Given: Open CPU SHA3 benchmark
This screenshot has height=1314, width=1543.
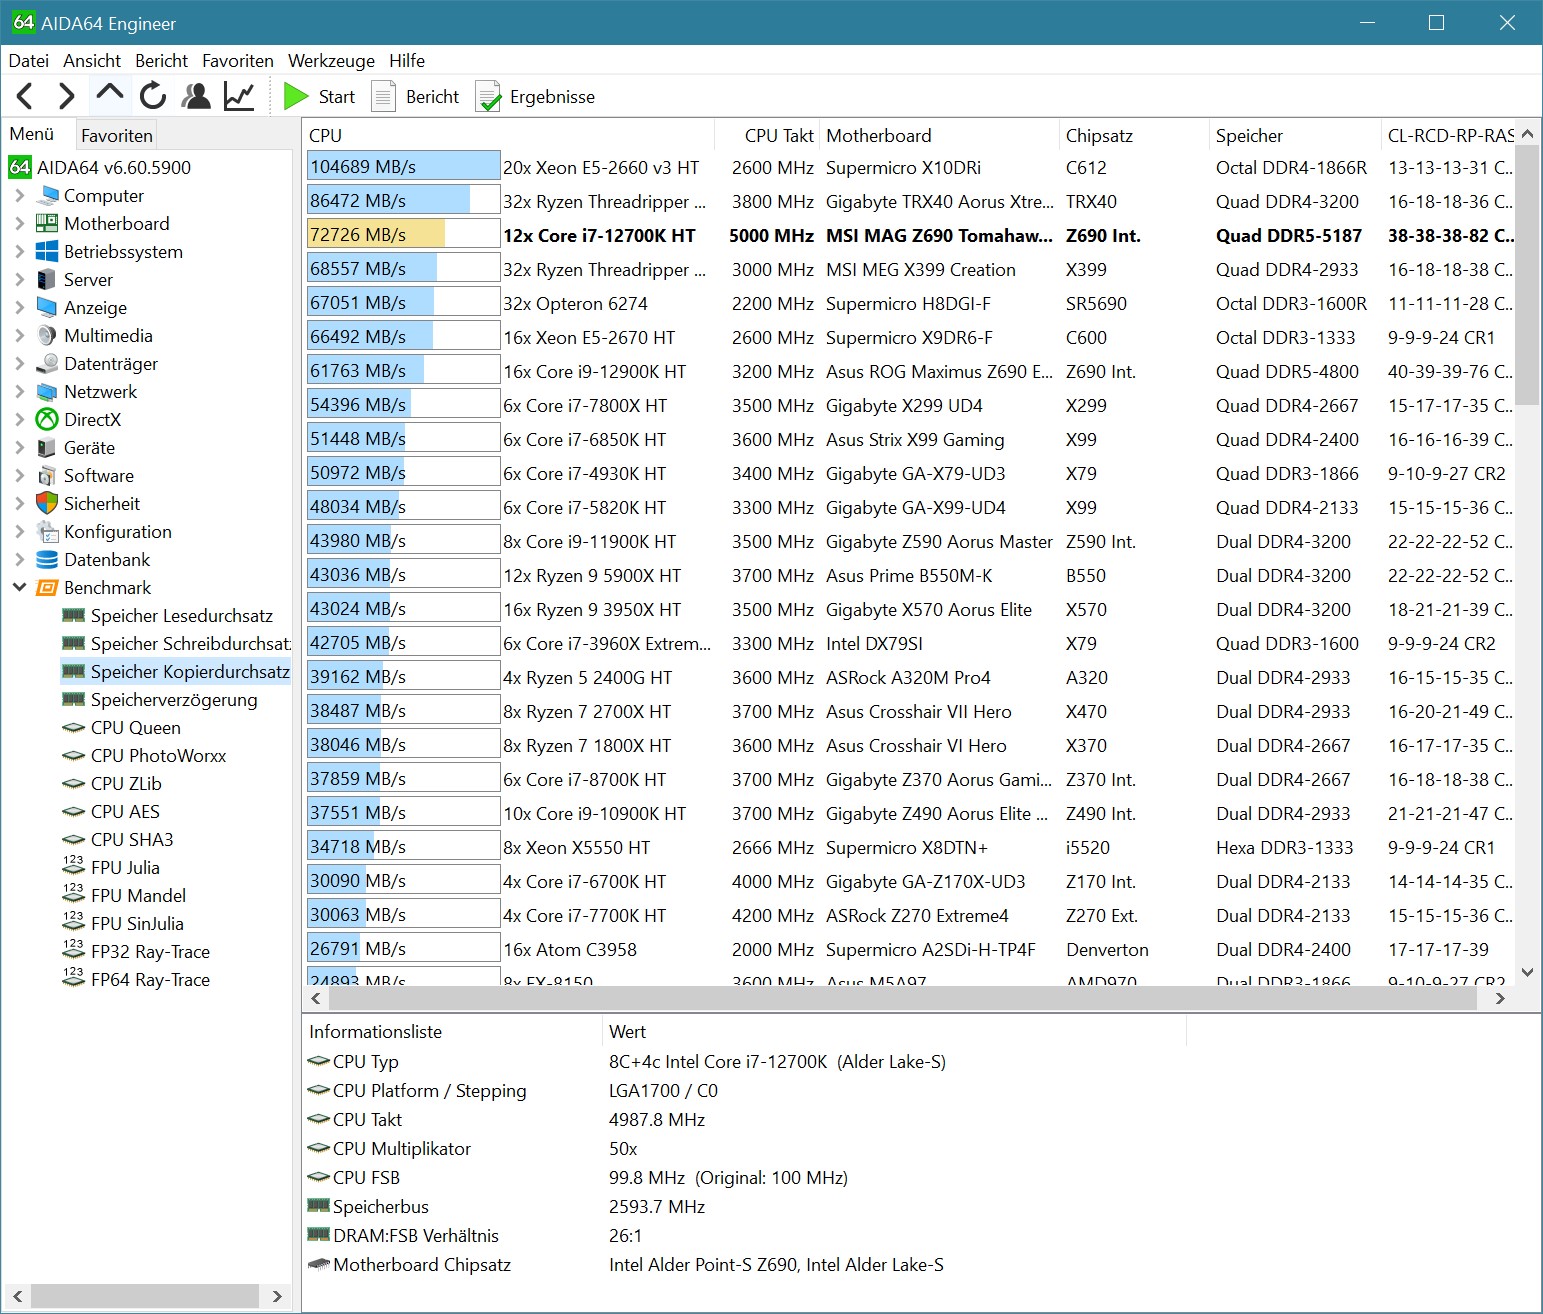Looking at the screenshot, I should coord(118,840).
